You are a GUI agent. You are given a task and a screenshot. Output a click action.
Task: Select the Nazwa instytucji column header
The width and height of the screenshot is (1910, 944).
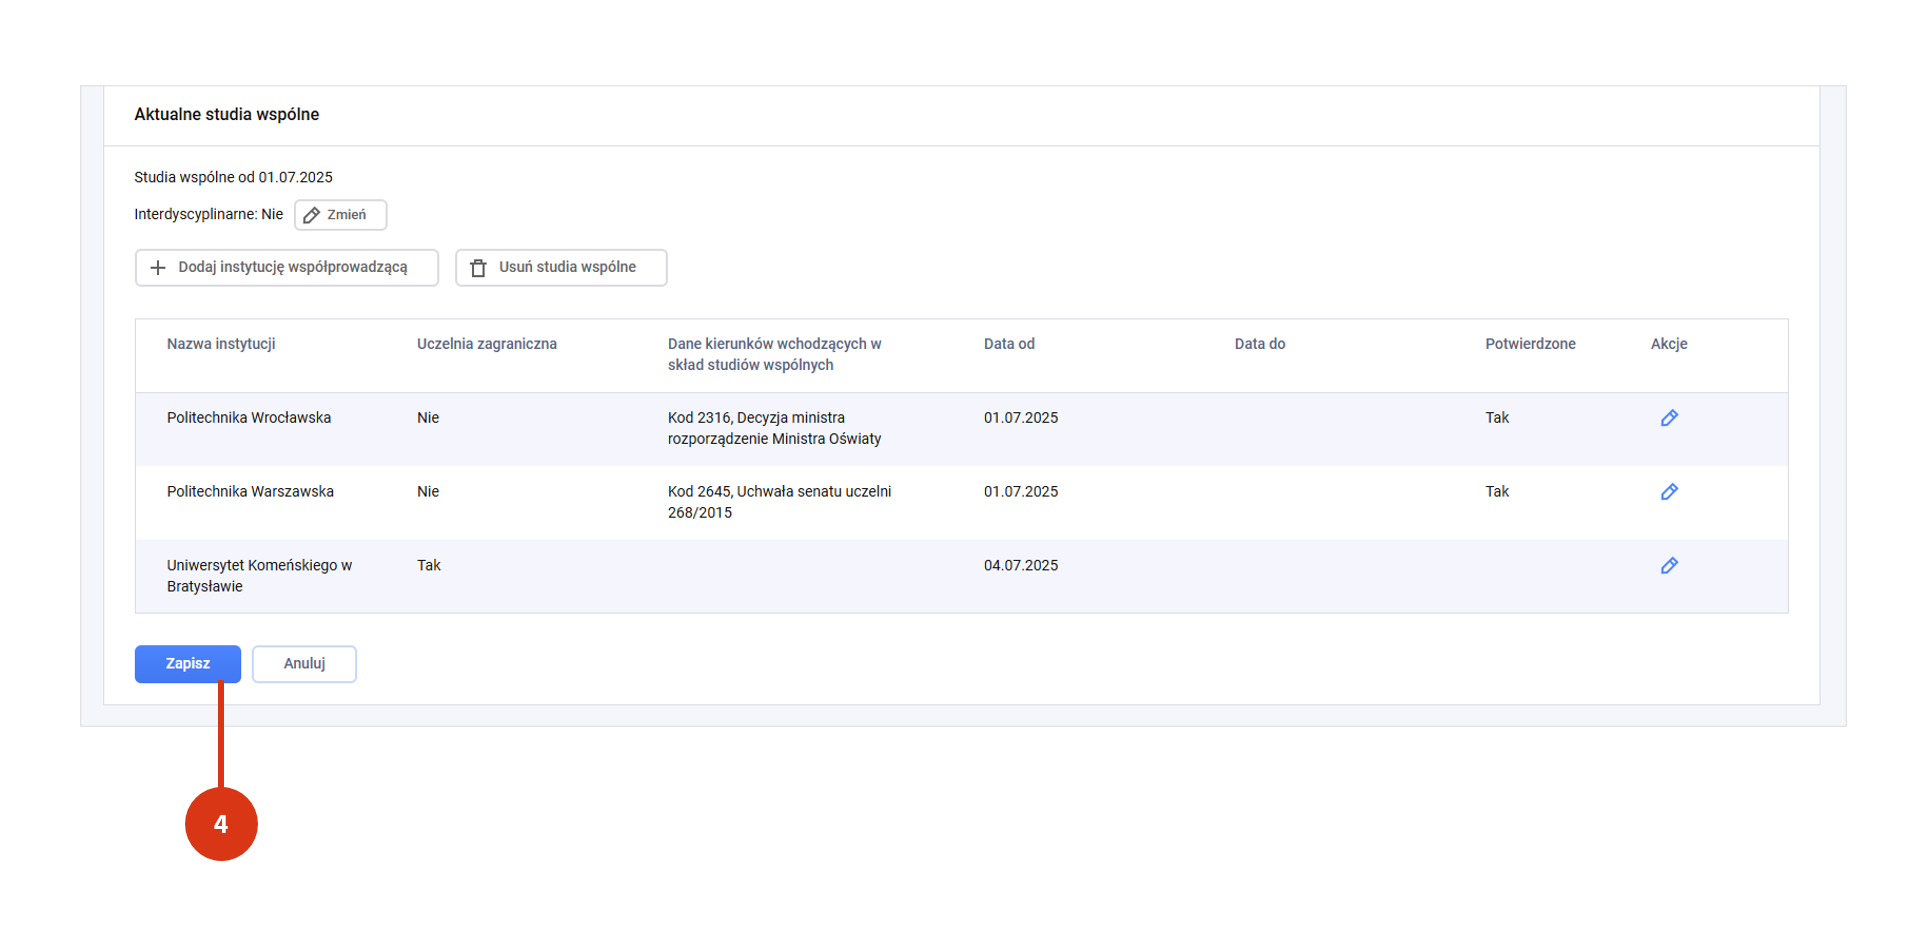(x=221, y=344)
